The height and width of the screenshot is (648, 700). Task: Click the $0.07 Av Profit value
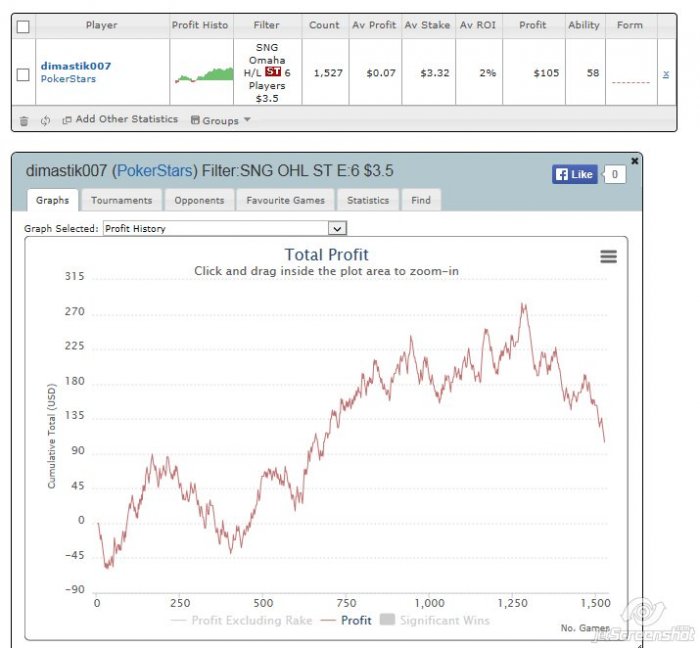pyautogui.click(x=381, y=73)
